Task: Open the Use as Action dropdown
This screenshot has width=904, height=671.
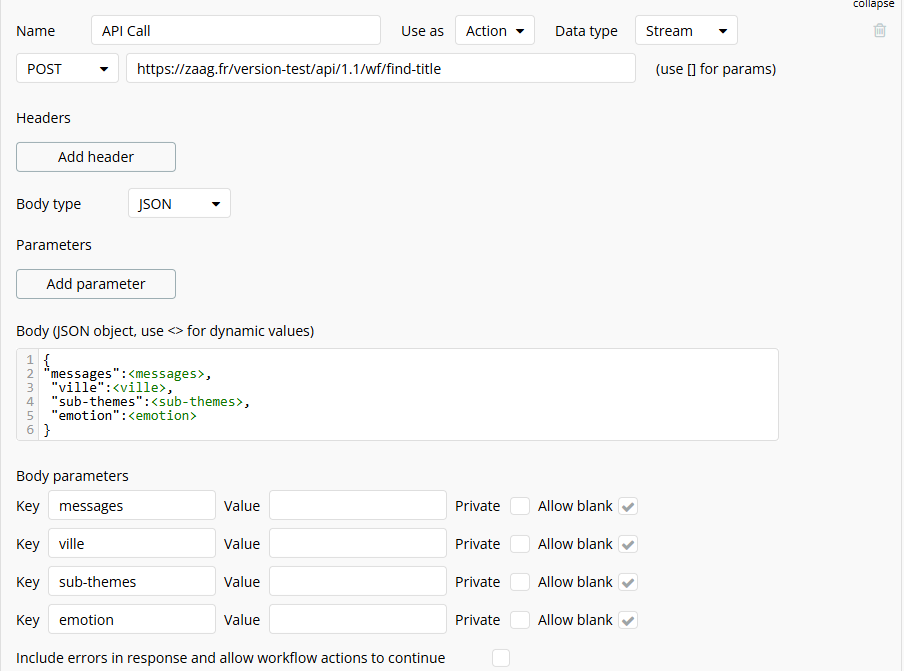Action: click(495, 31)
